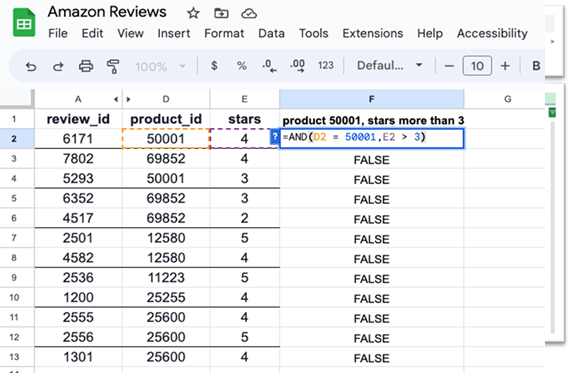The height and width of the screenshot is (373, 572).
Task: Open the Help menu
Action: click(x=430, y=33)
